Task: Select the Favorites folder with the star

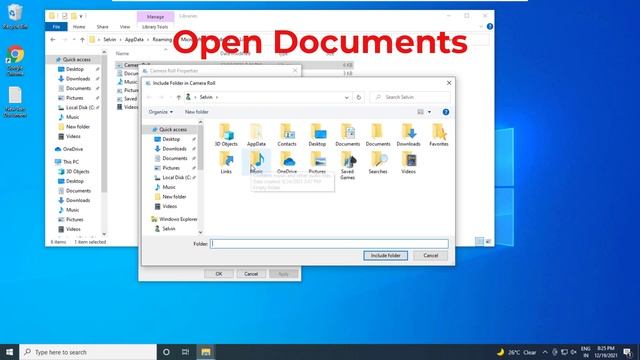Action: click(439, 135)
